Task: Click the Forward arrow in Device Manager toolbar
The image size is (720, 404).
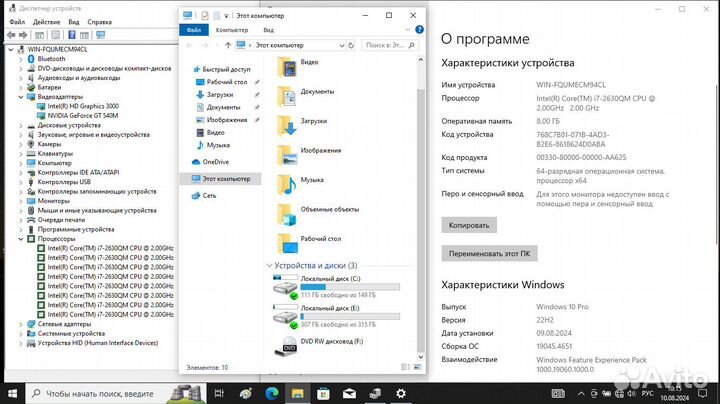Action: tap(23, 35)
